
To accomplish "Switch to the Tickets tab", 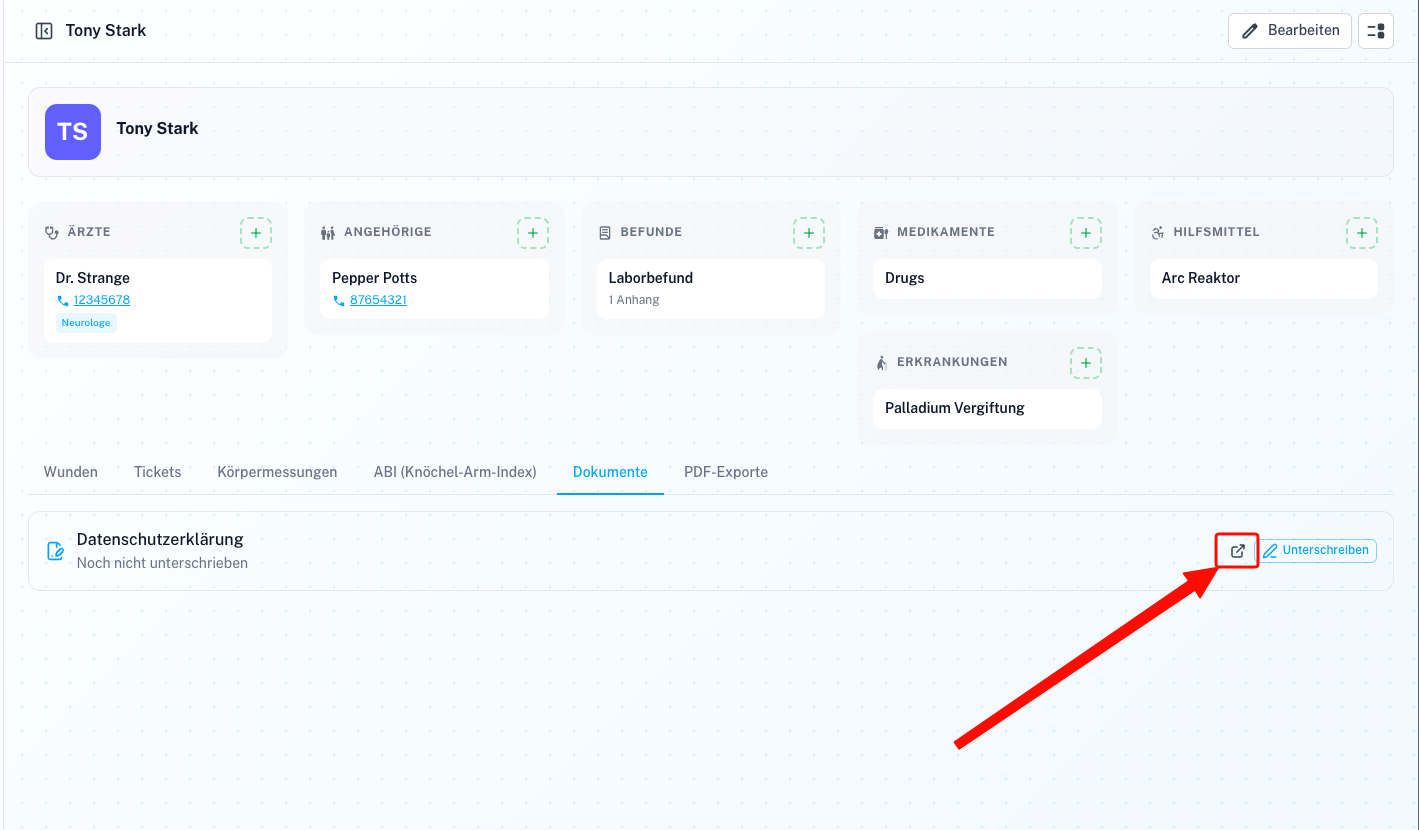I will pos(158,472).
